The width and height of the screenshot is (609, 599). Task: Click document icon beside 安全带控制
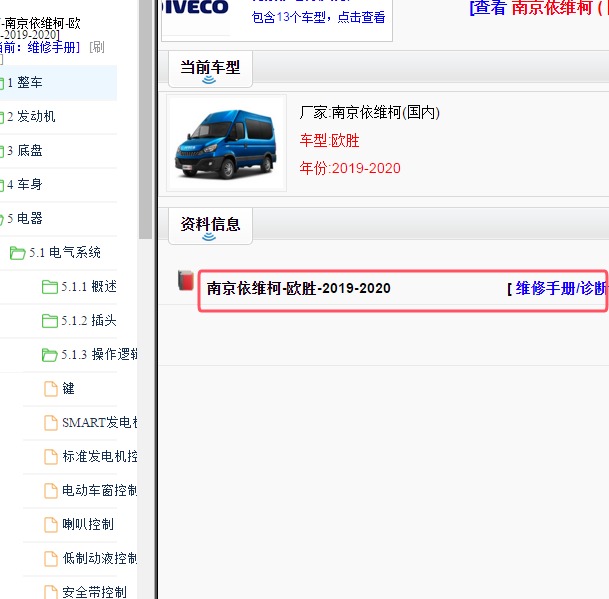(50, 592)
